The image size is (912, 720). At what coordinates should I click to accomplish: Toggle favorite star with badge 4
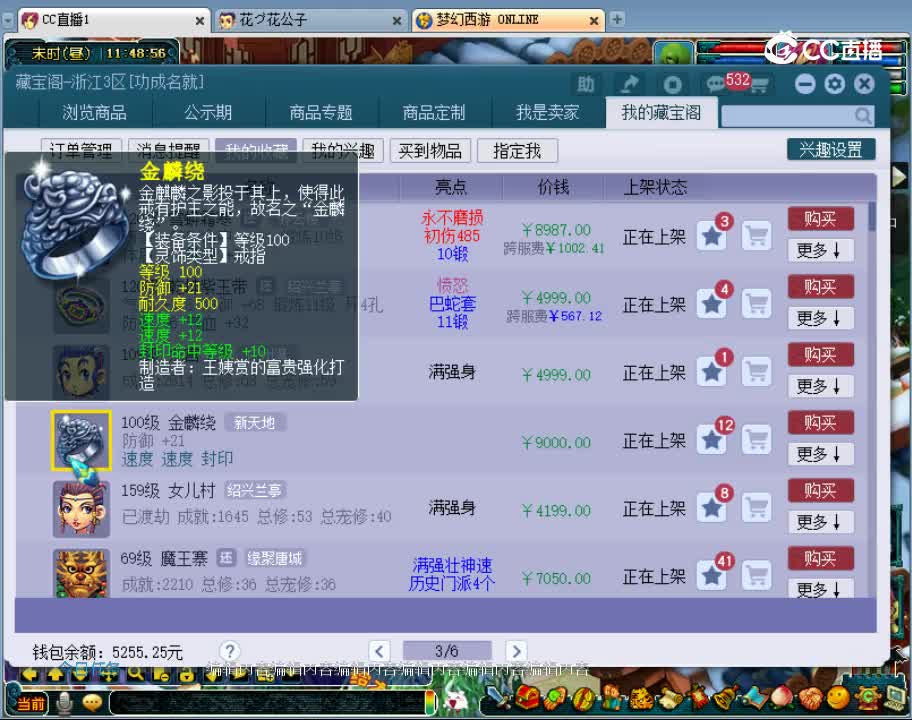(711, 304)
